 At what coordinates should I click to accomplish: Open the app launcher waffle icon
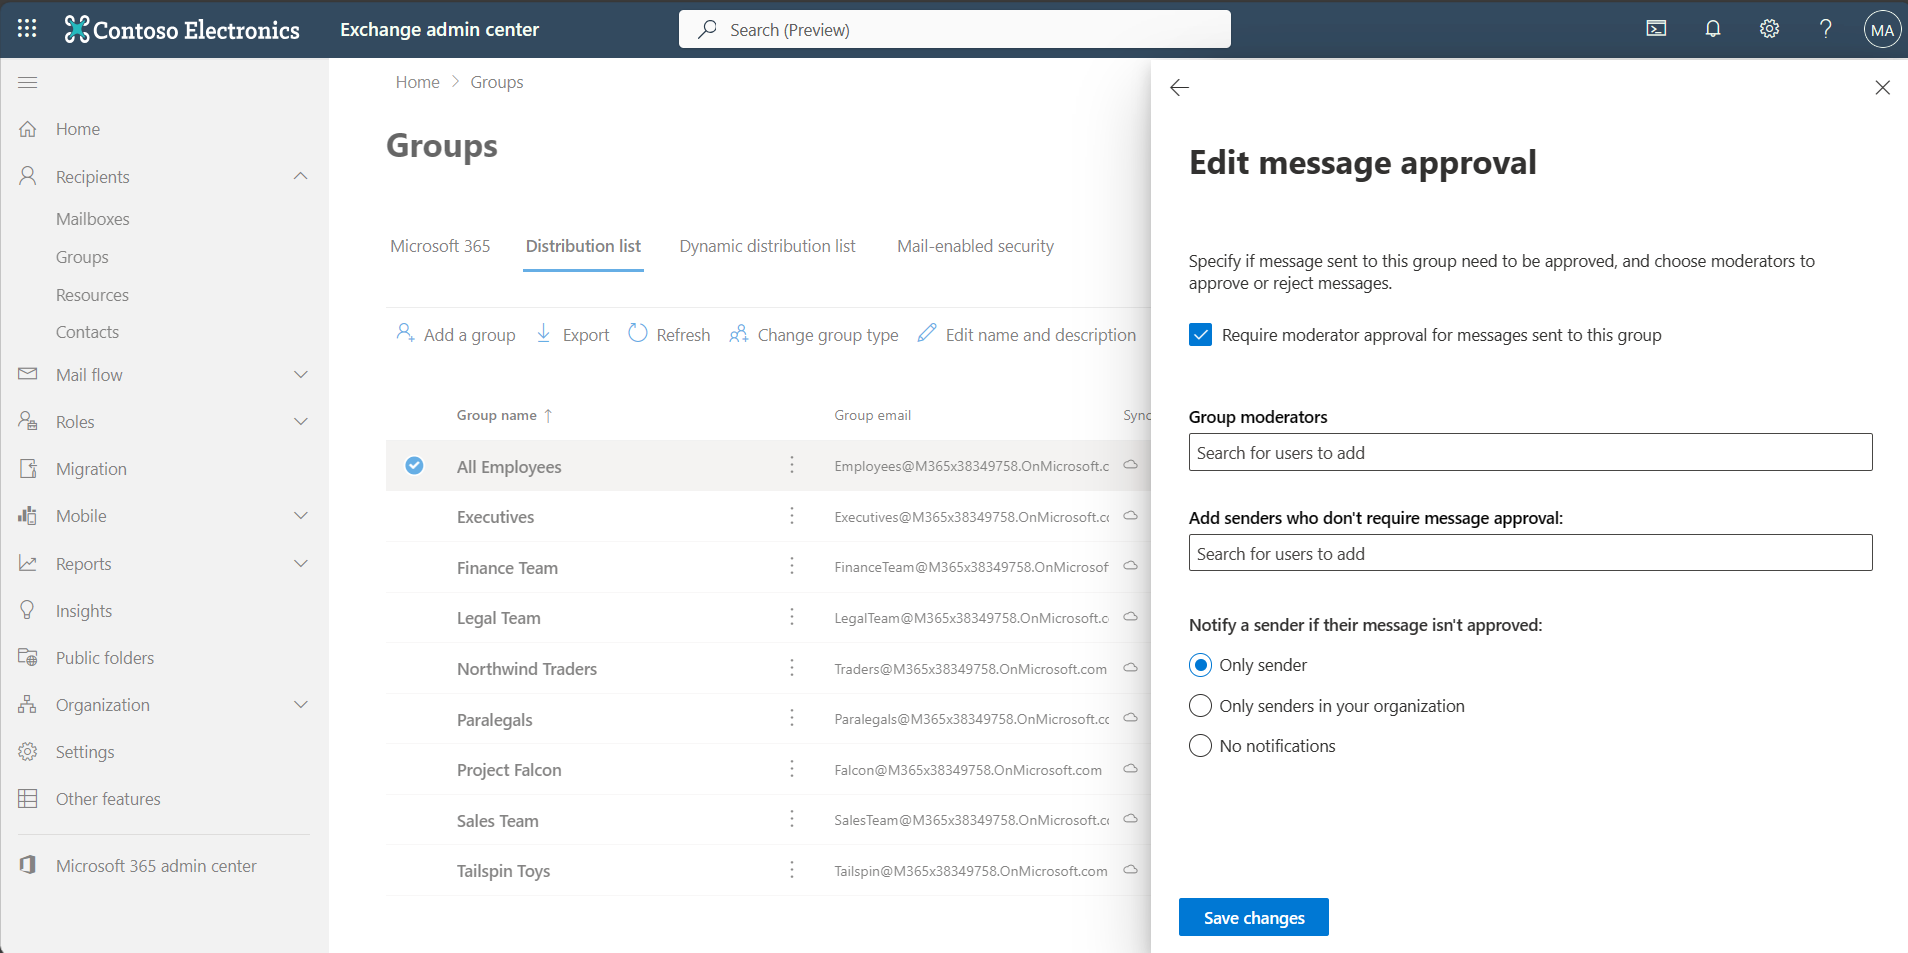coord(26,28)
